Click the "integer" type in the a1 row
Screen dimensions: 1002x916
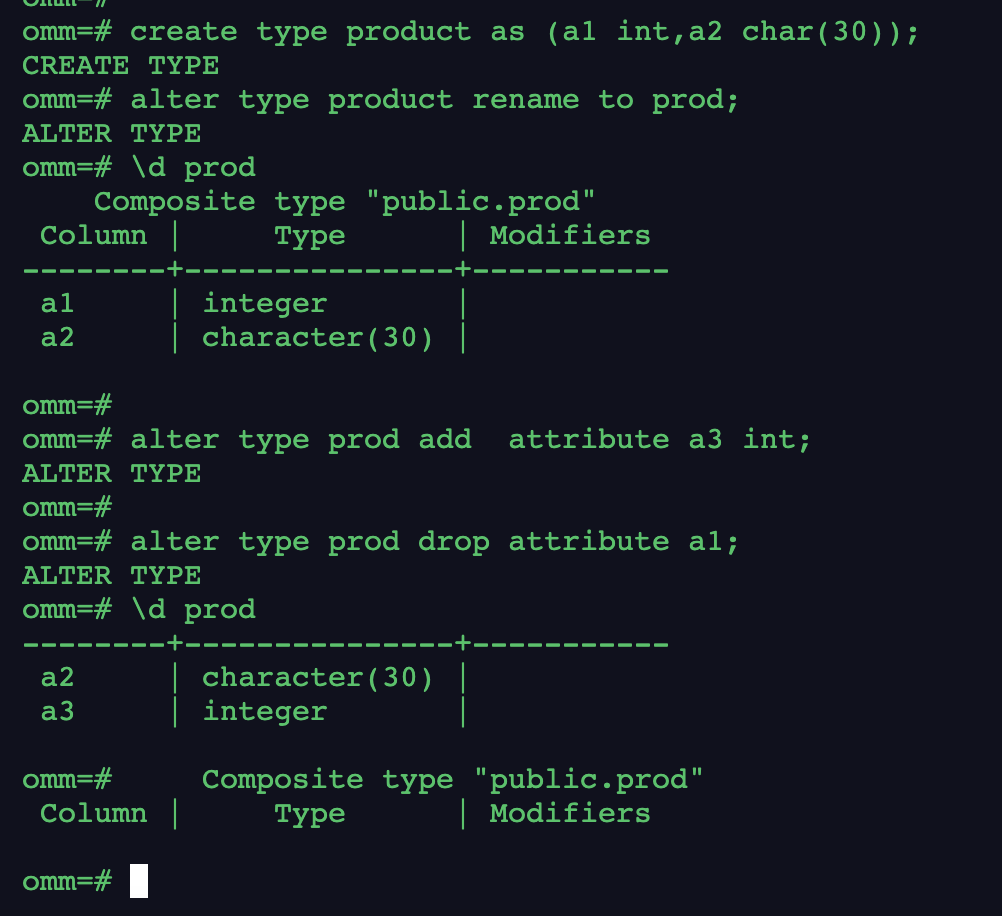(x=264, y=304)
